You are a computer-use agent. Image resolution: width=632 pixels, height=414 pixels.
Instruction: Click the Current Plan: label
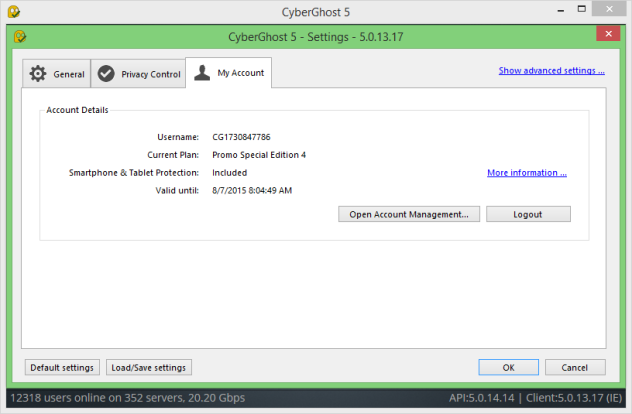click(x=173, y=155)
